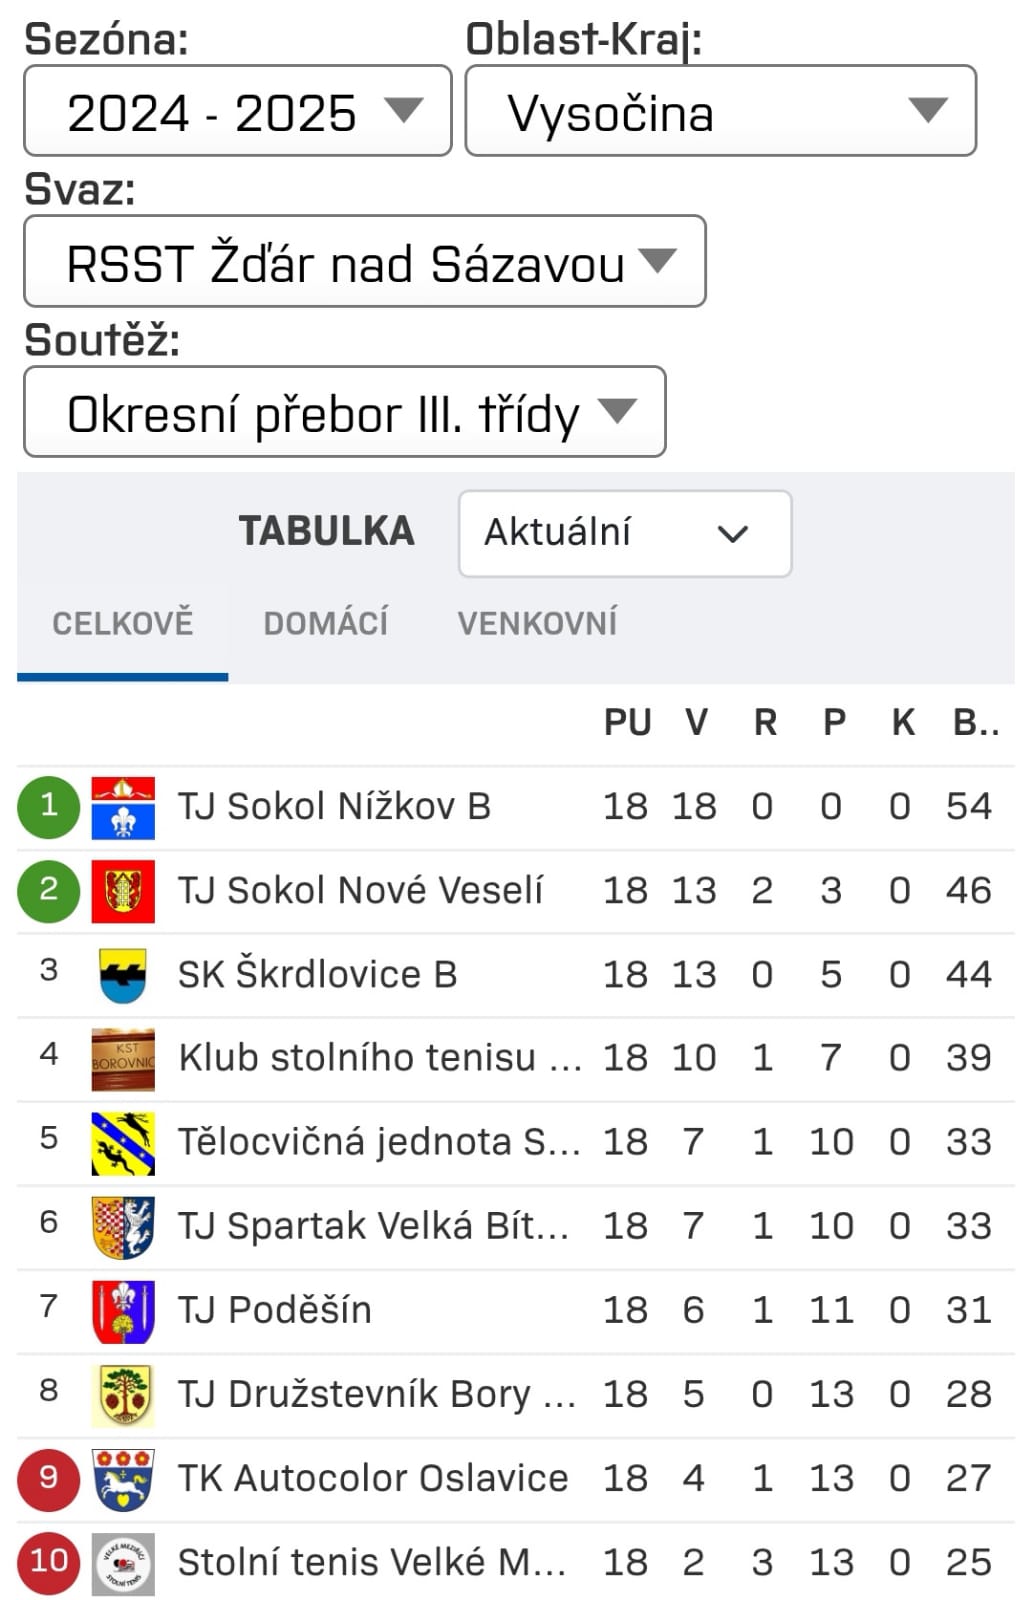Screen dimensions: 1032x1600
Task: Click the TJ Sokol Nové Veselí crest
Action: 123,891
